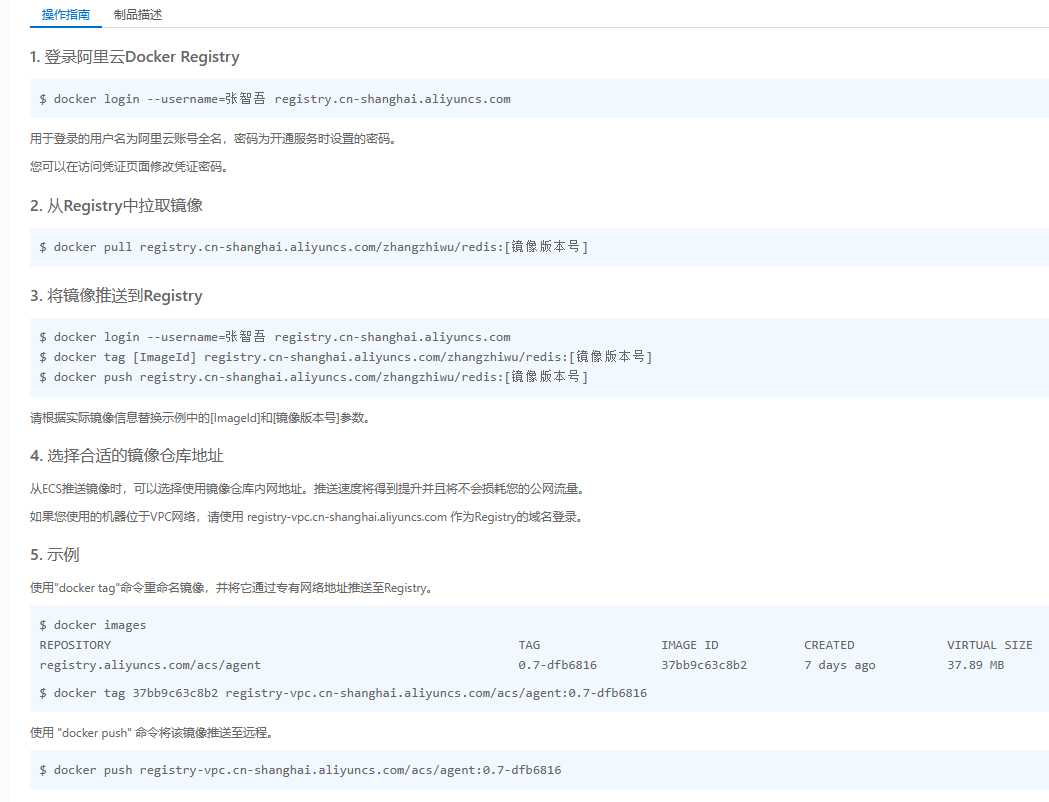Click the text 用于登录的用户名为阿里云账号全名

(126, 138)
